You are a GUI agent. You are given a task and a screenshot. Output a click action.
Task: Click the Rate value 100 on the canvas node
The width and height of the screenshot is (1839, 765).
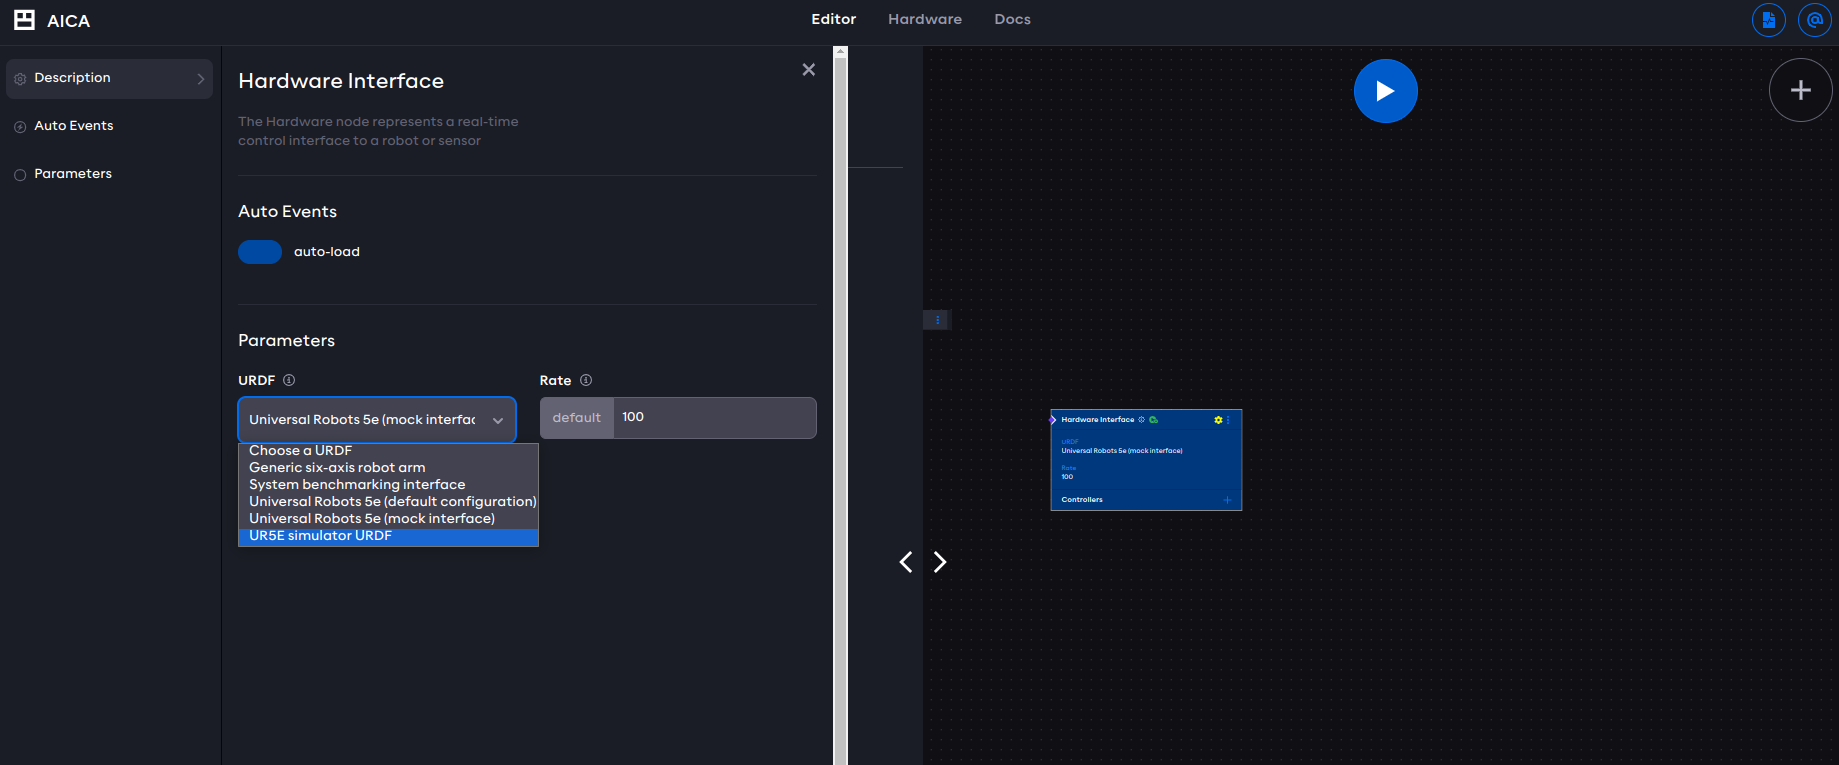[1067, 477]
